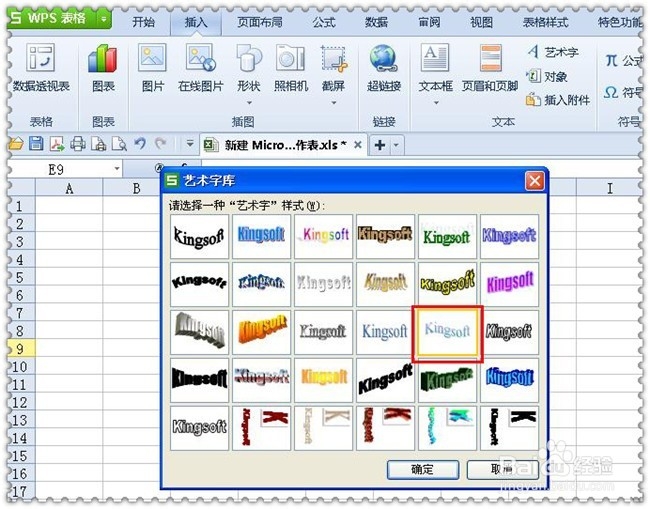Choose the red vertical Kingsoft style

261,428
